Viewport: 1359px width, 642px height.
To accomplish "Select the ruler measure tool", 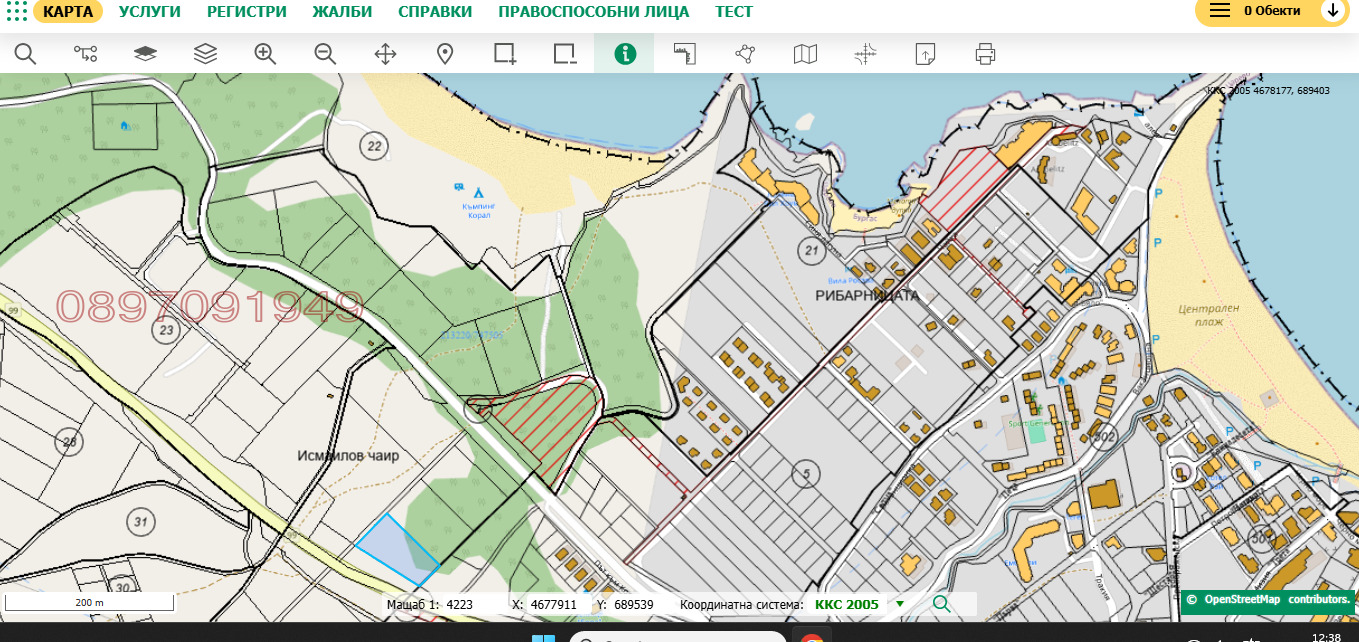I will pyautogui.click(x=685, y=54).
